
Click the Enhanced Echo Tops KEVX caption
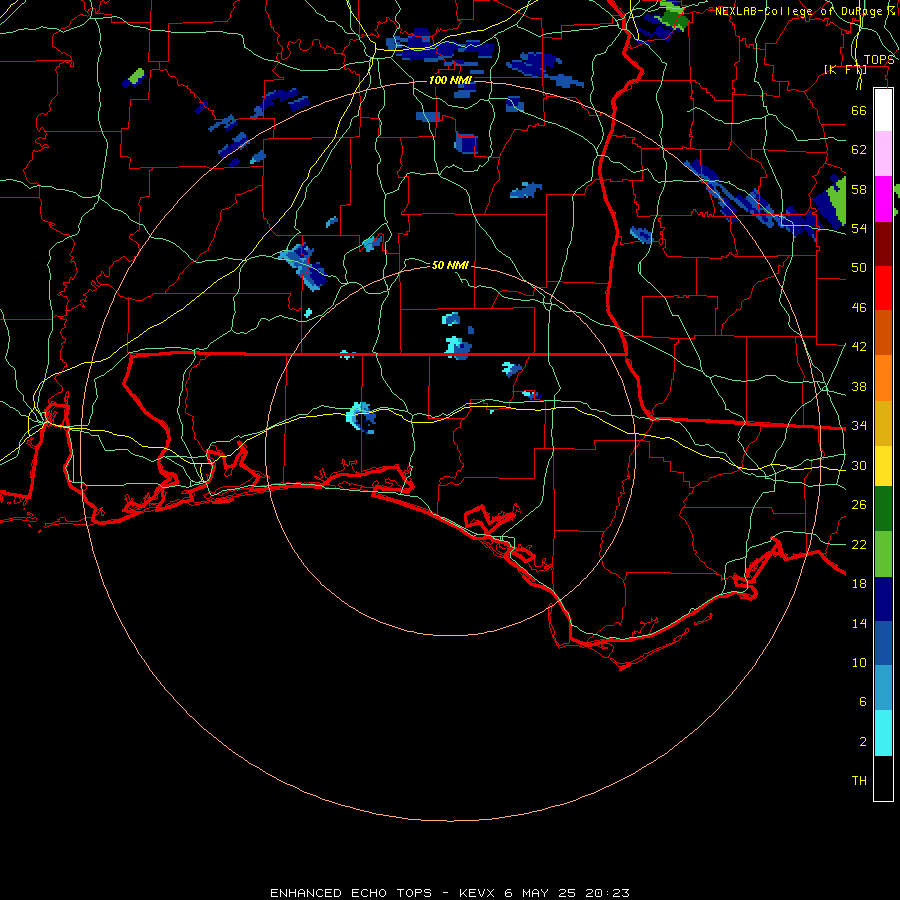(449, 893)
